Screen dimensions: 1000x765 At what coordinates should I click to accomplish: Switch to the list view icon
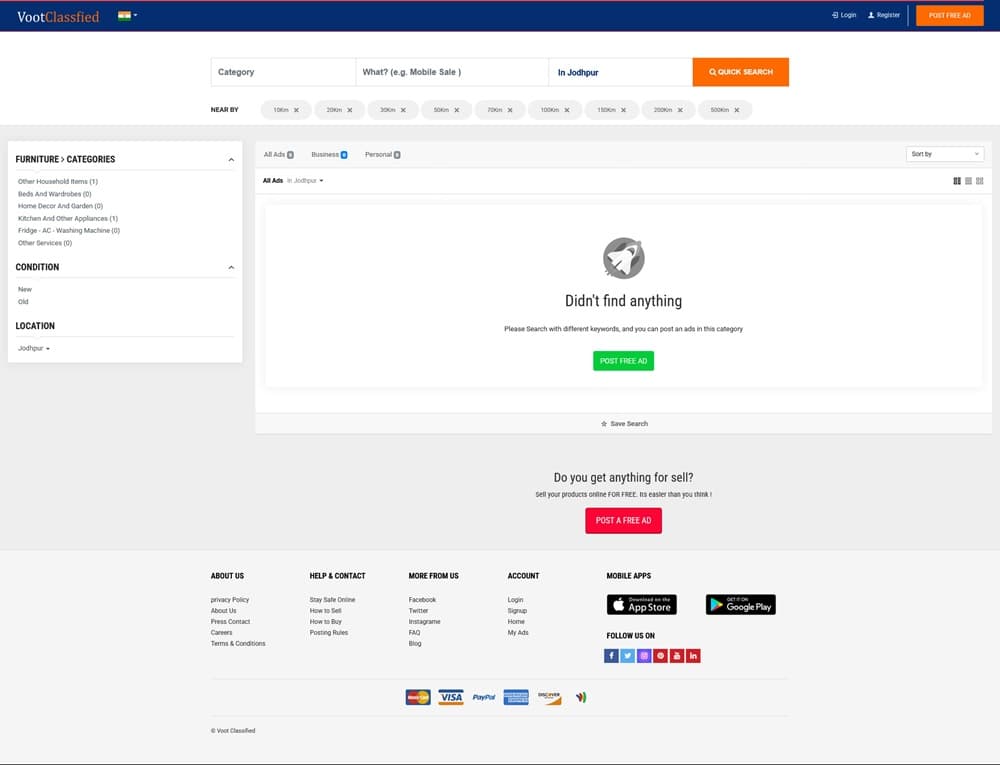tap(968, 181)
